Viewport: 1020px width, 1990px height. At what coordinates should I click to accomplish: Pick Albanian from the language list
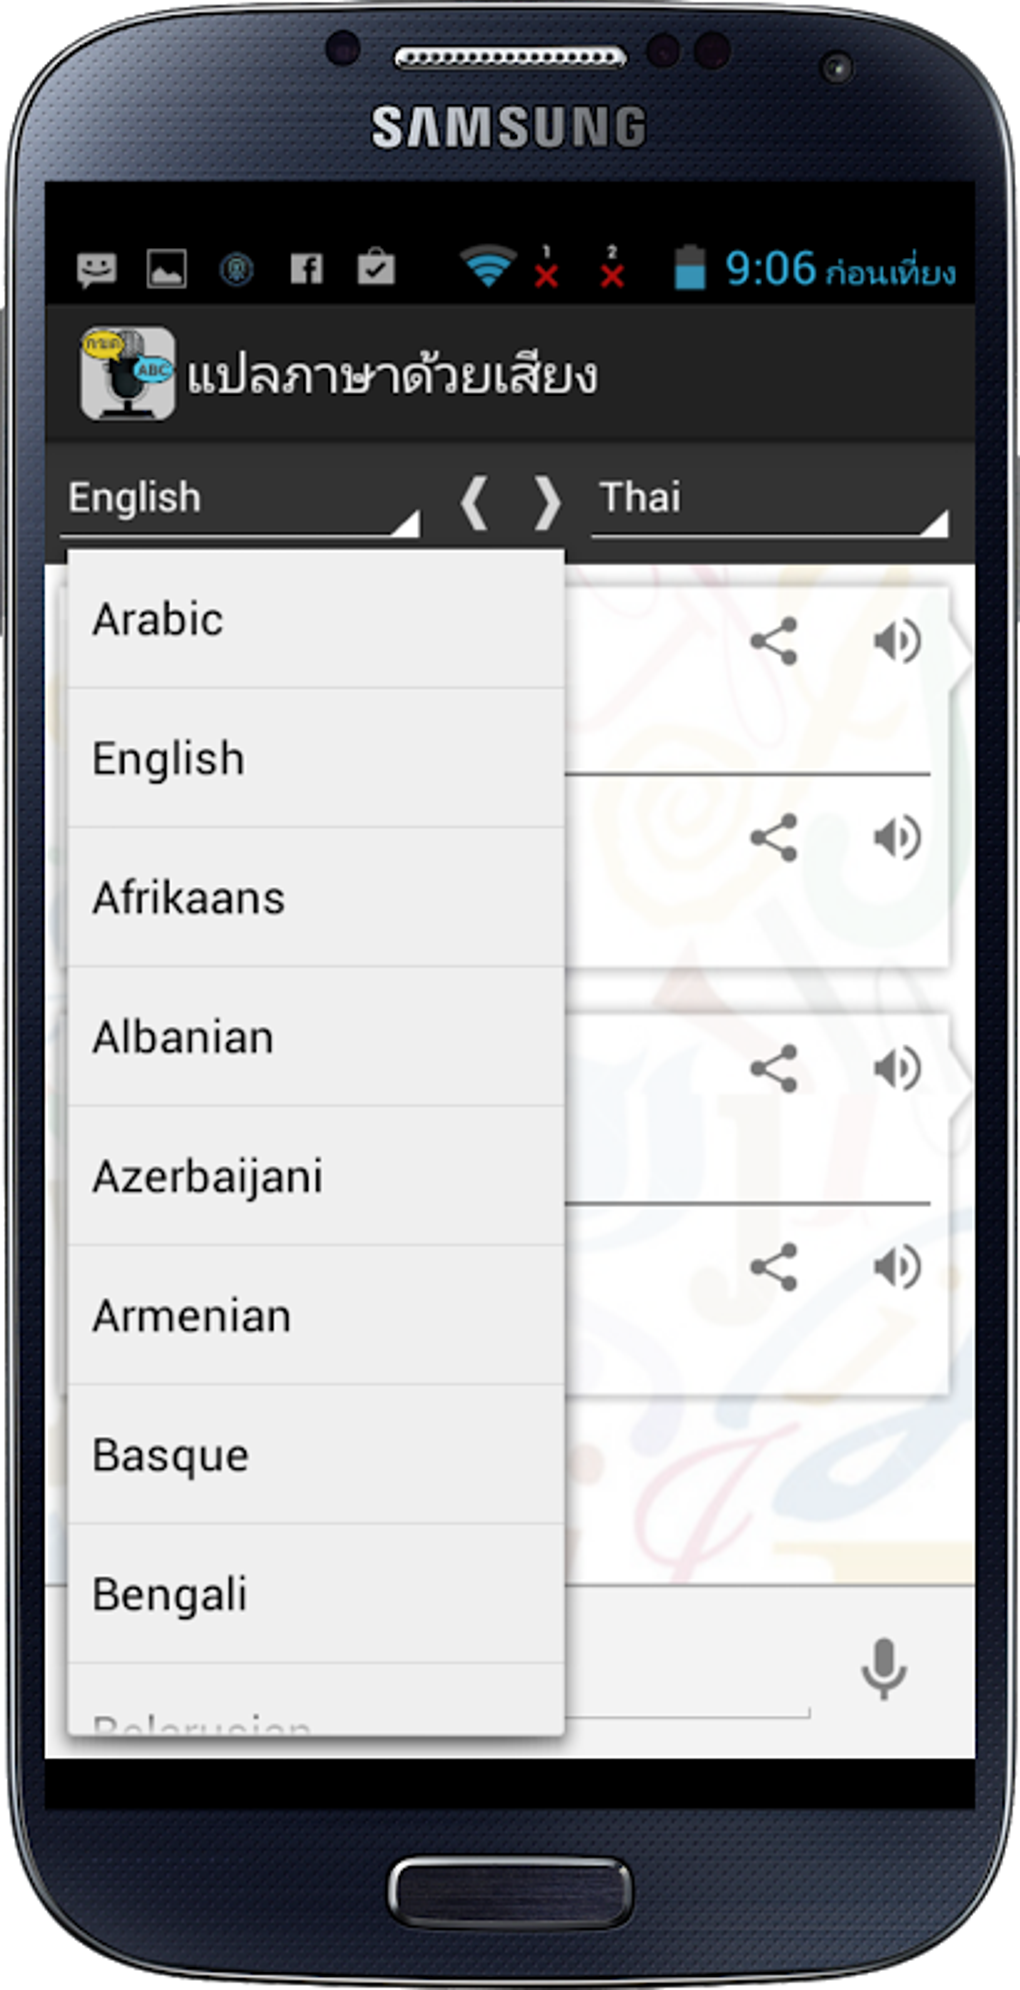click(x=315, y=1037)
